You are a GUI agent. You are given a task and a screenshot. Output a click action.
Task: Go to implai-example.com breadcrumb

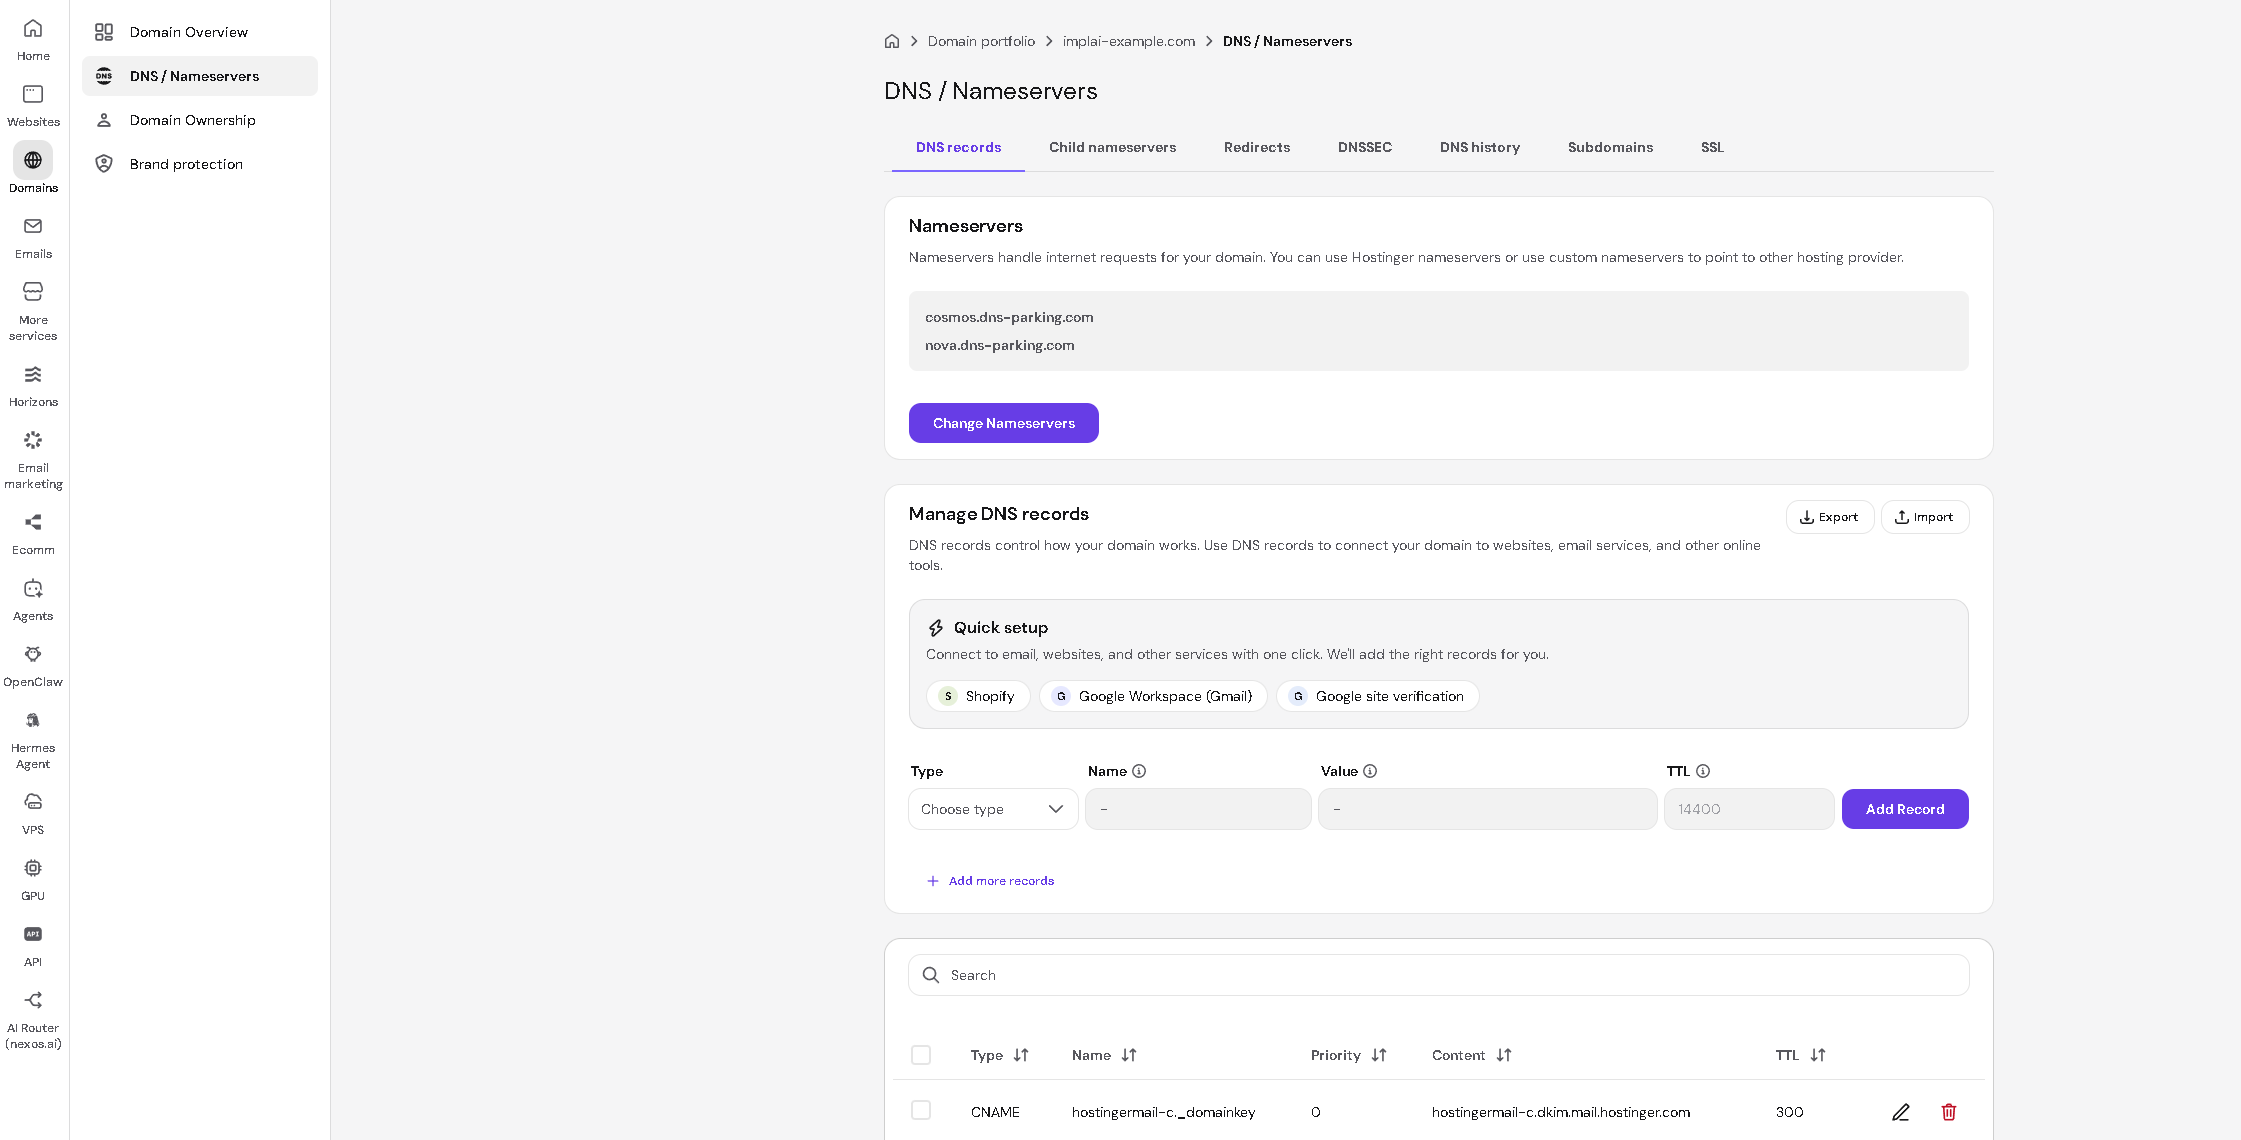1129,41
